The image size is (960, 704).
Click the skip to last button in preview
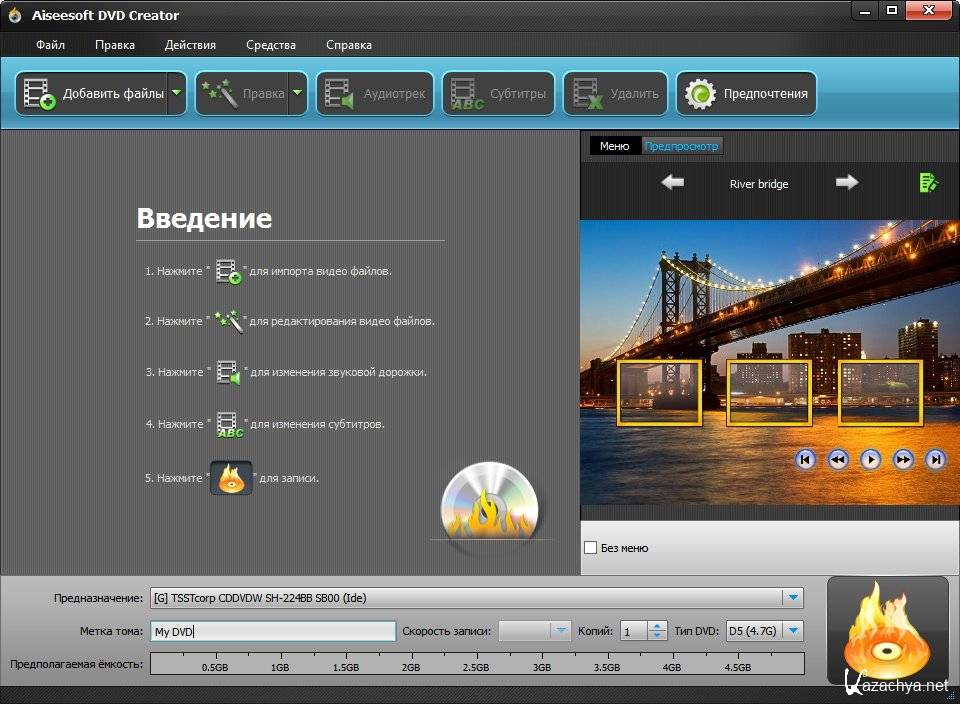click(x=935, y=460)
